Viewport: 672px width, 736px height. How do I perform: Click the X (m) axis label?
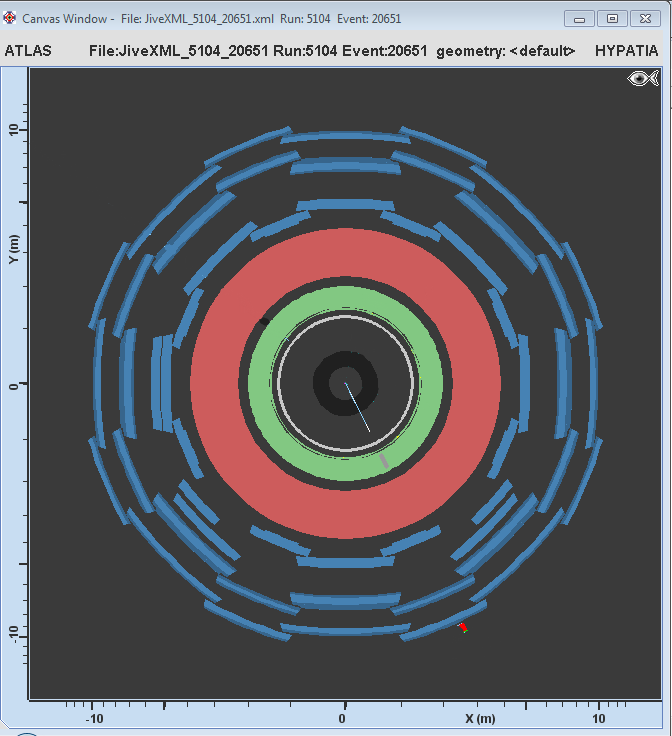coord(479,719)
